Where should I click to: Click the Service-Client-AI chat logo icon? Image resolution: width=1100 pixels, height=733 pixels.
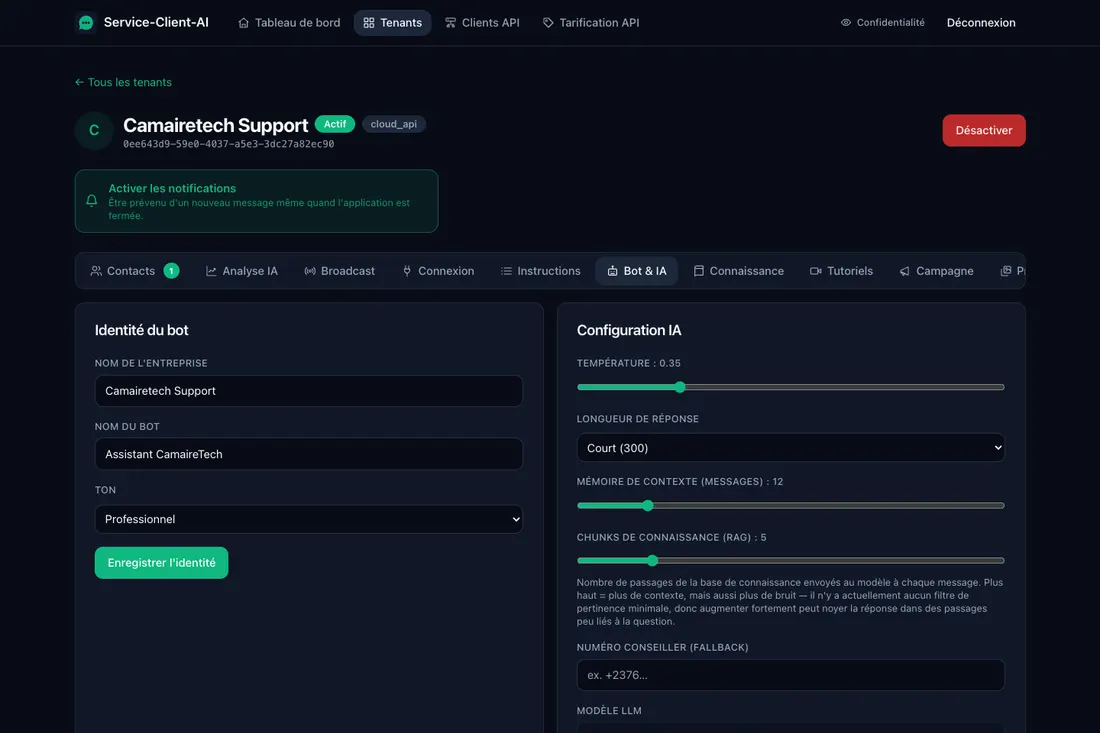pos(86,22)
